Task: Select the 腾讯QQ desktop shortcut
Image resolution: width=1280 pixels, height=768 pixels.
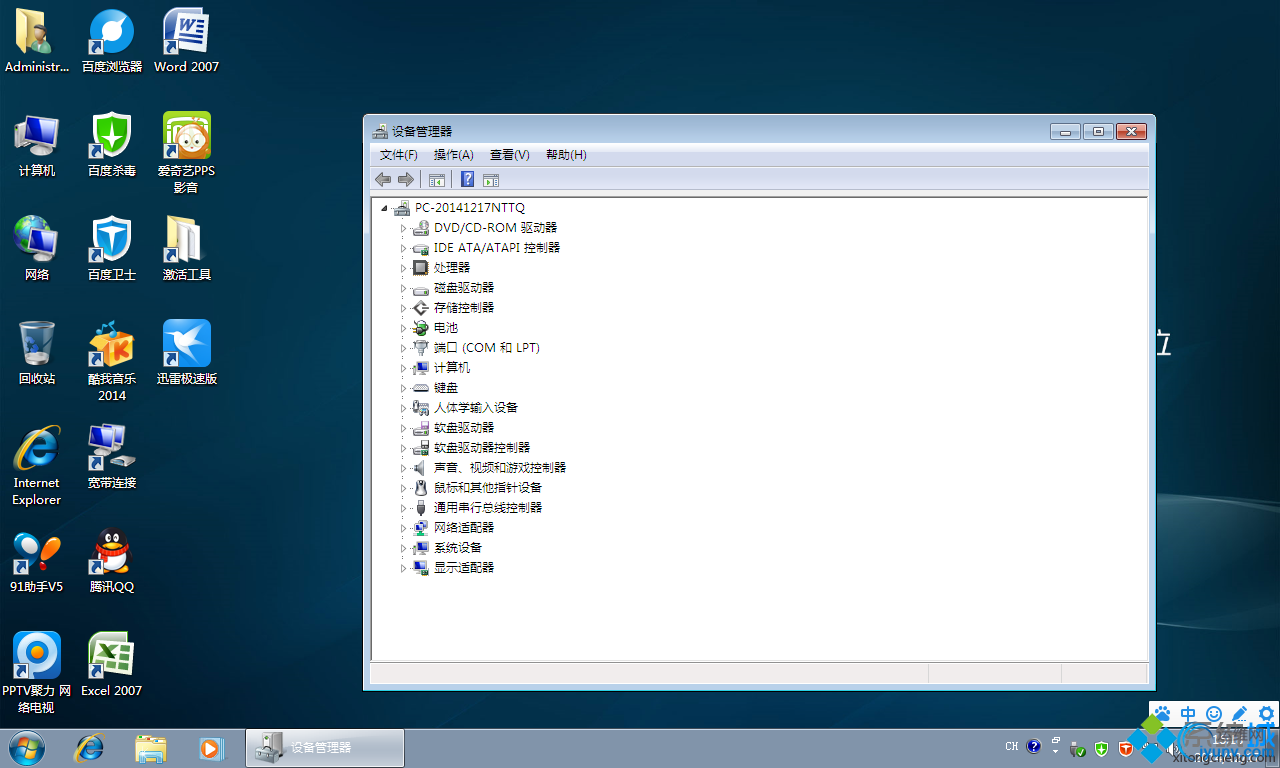Action: tap(112, 562)
